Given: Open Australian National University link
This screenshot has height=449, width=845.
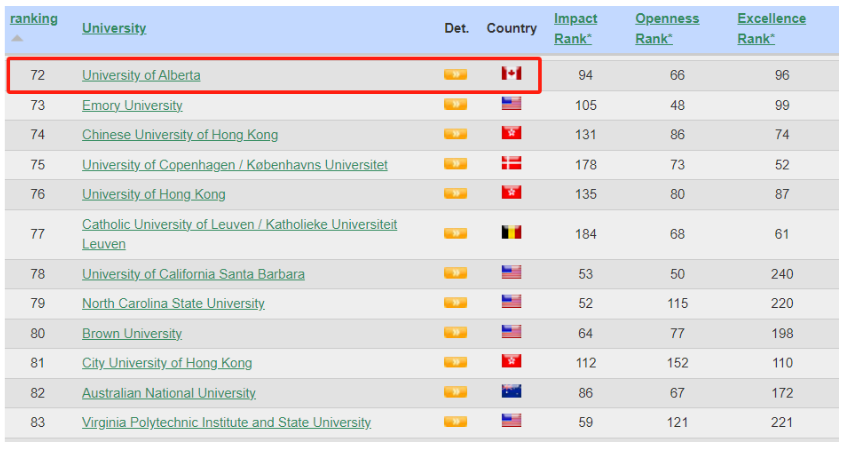Looking at the screenshot, I should (169, 393).
